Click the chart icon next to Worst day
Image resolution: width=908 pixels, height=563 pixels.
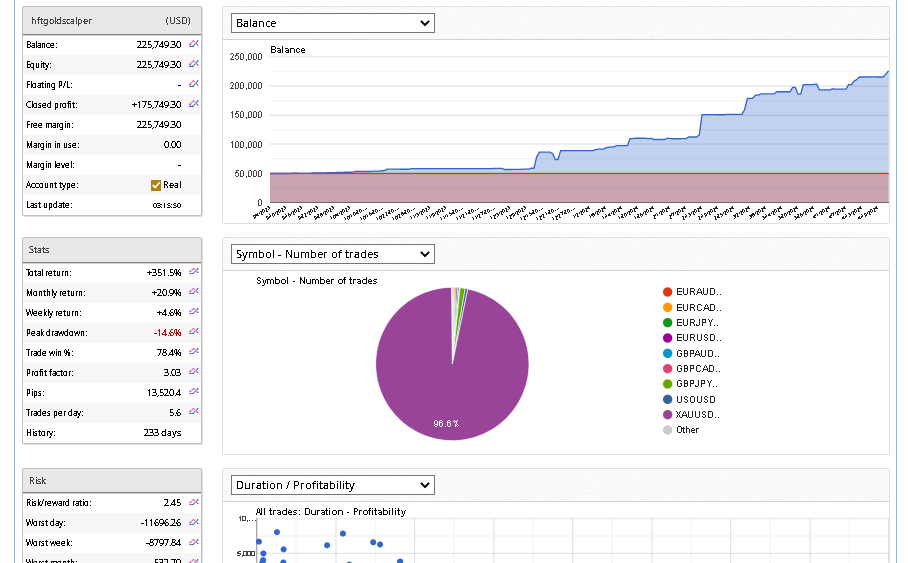(x=194, y=522)
